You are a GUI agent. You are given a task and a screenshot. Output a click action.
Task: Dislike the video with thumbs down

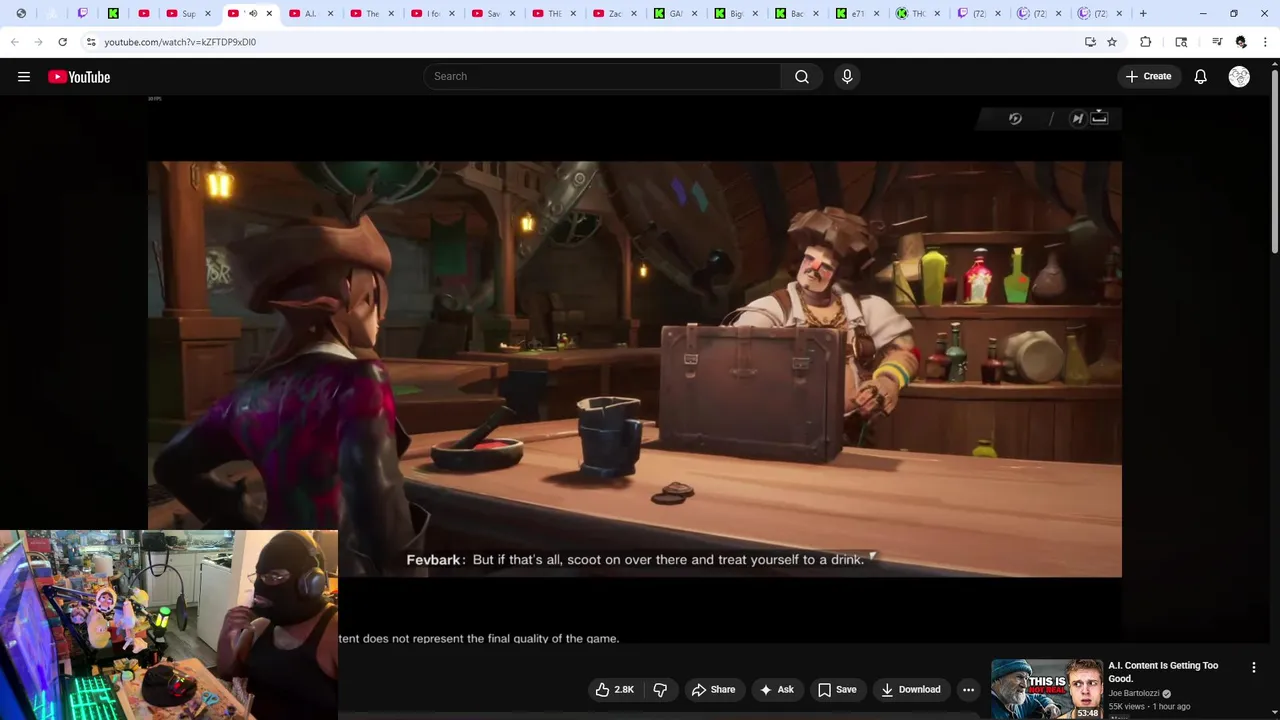[x=660, y=690]
